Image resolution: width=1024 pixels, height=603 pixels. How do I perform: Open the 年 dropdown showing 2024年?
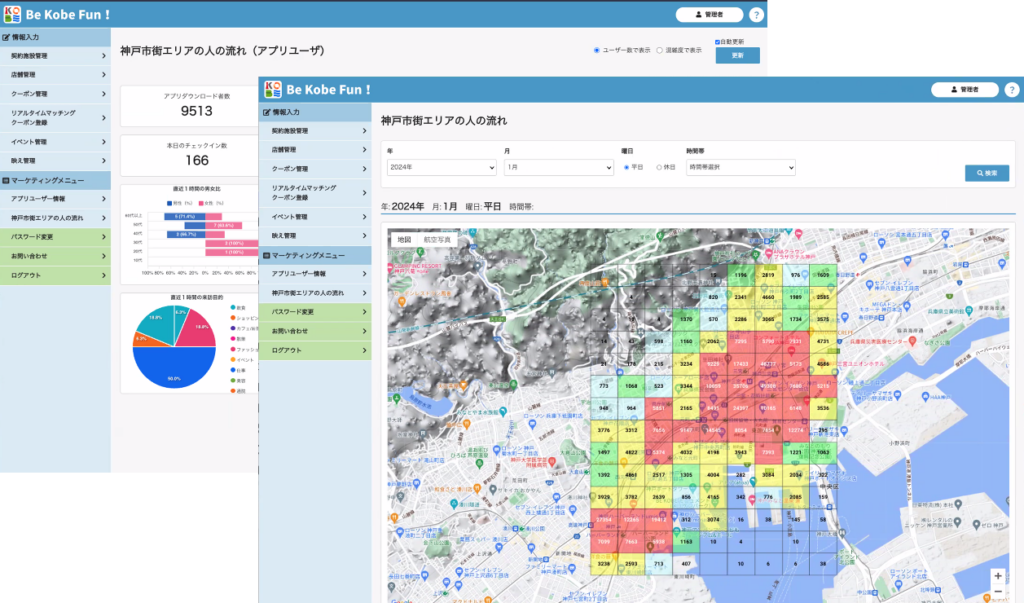click(440, 168)
